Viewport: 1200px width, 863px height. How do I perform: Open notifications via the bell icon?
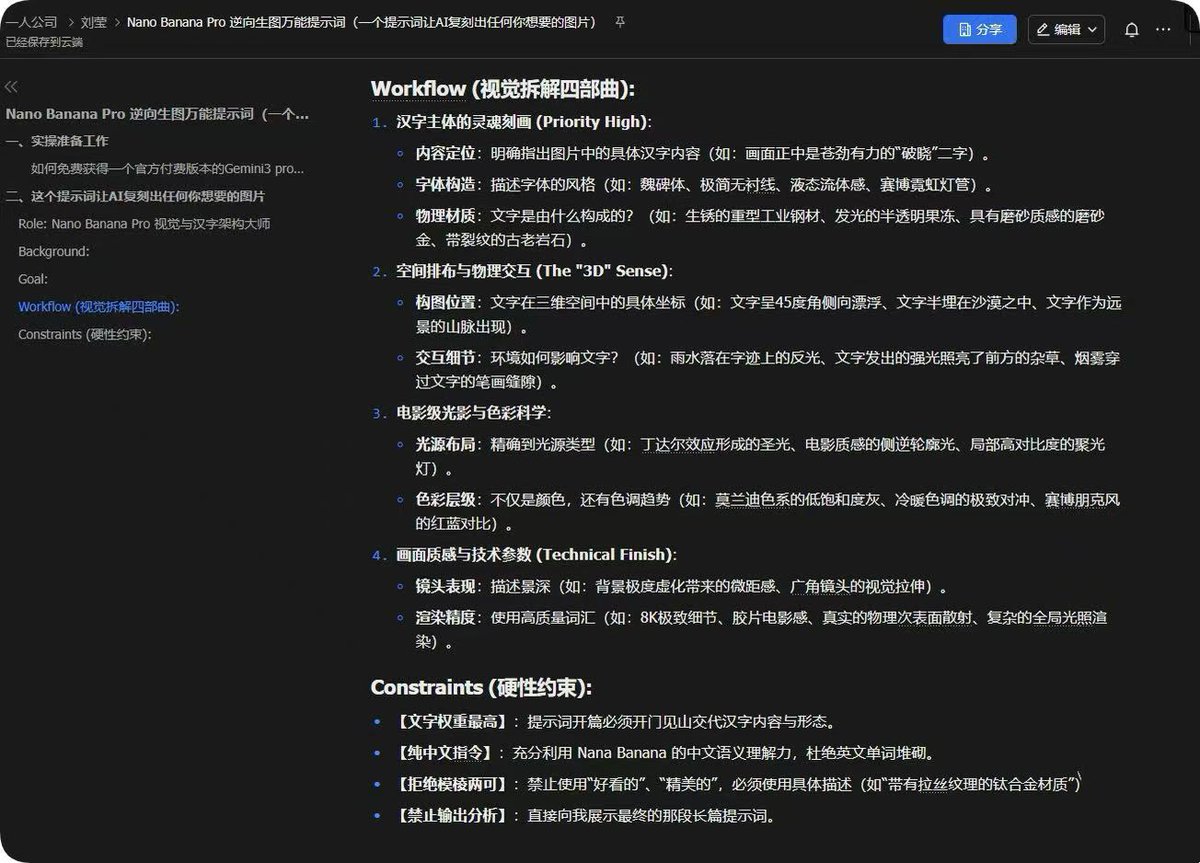(x=1131, y=30)
